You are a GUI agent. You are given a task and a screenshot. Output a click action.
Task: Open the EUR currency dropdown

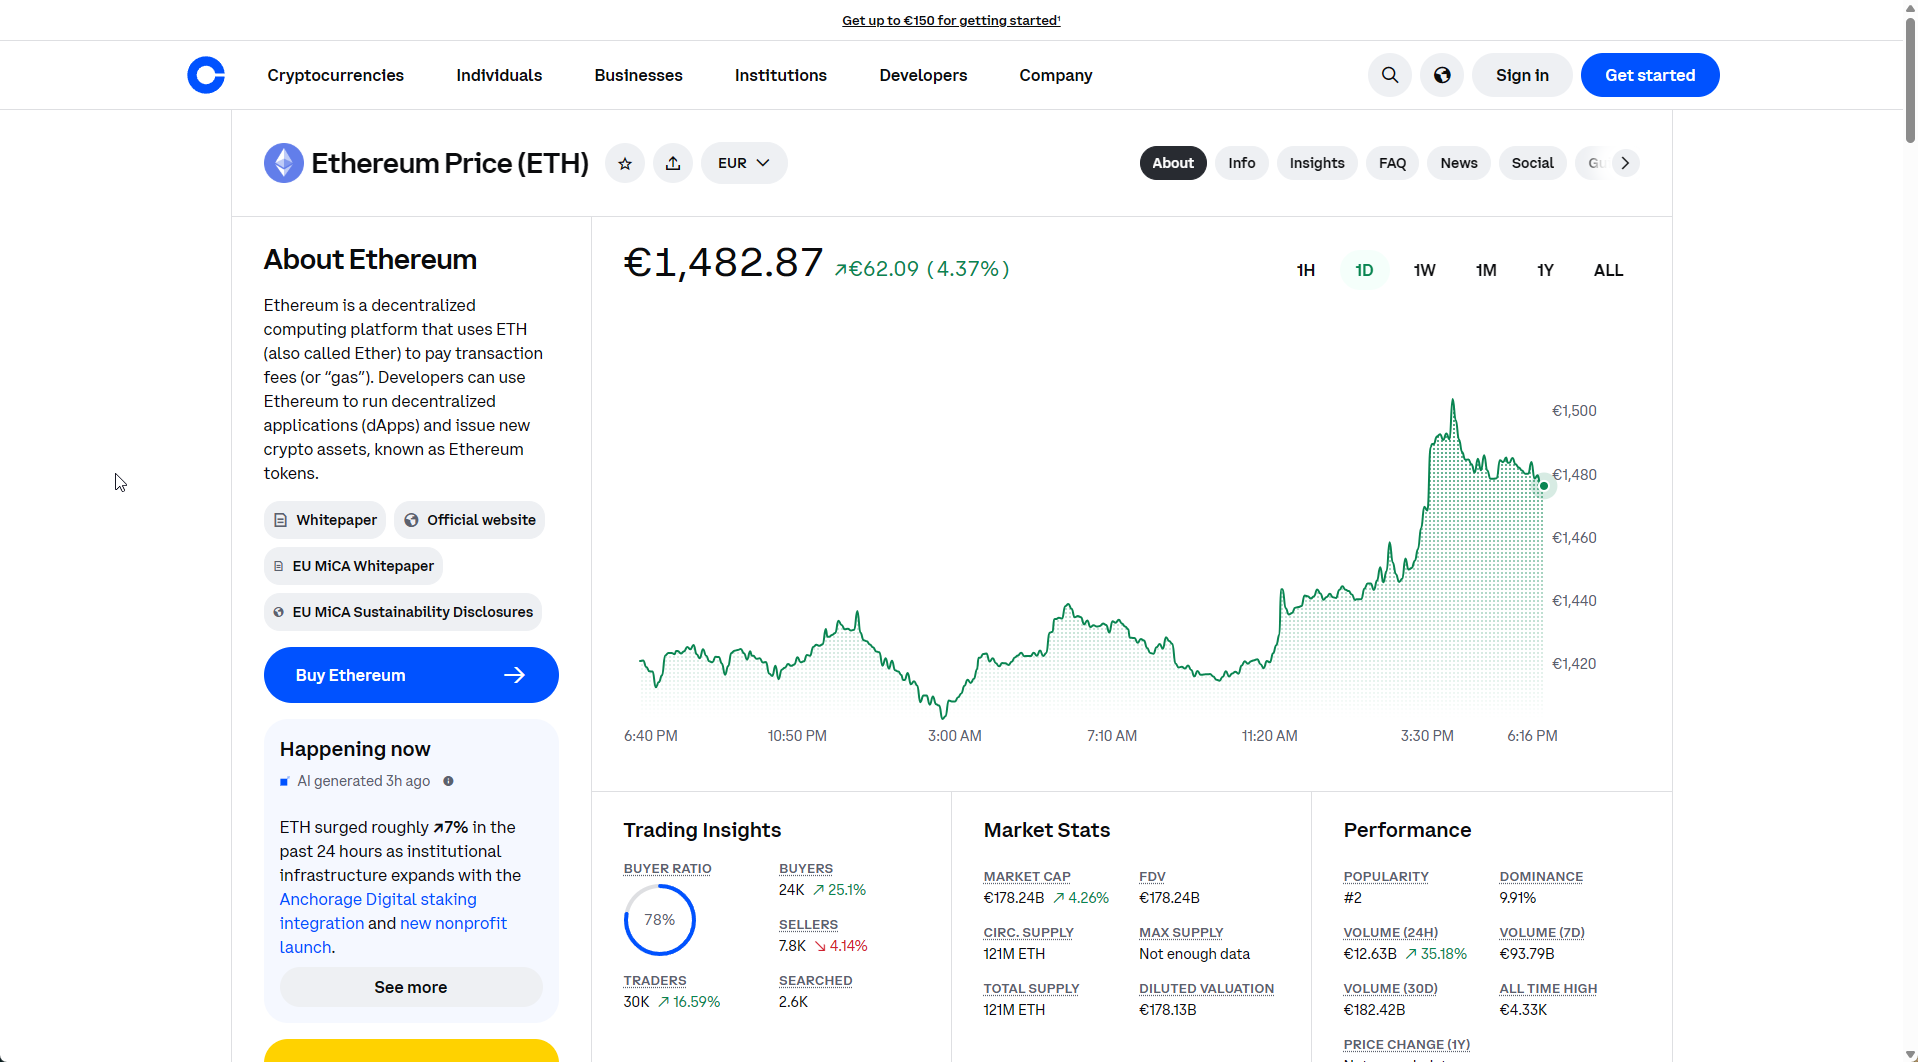click(744, 163)
